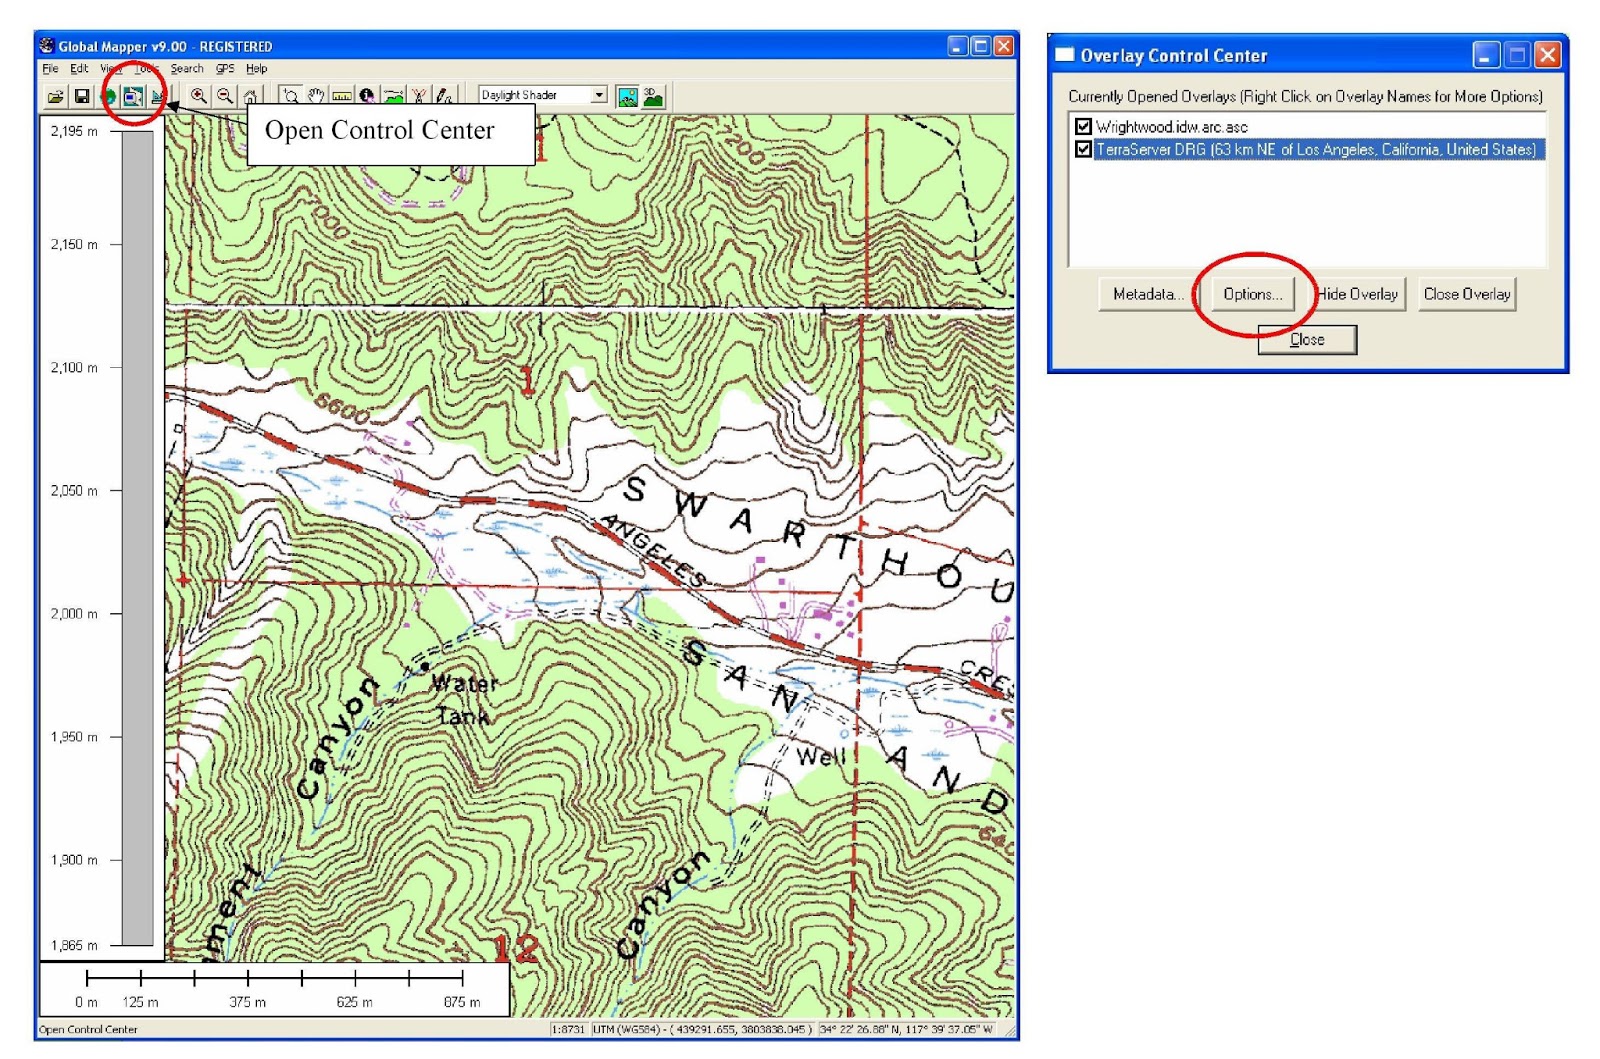Activate the Pan hand tool
1600x1059 pixels.
click(x=317, y=95)
